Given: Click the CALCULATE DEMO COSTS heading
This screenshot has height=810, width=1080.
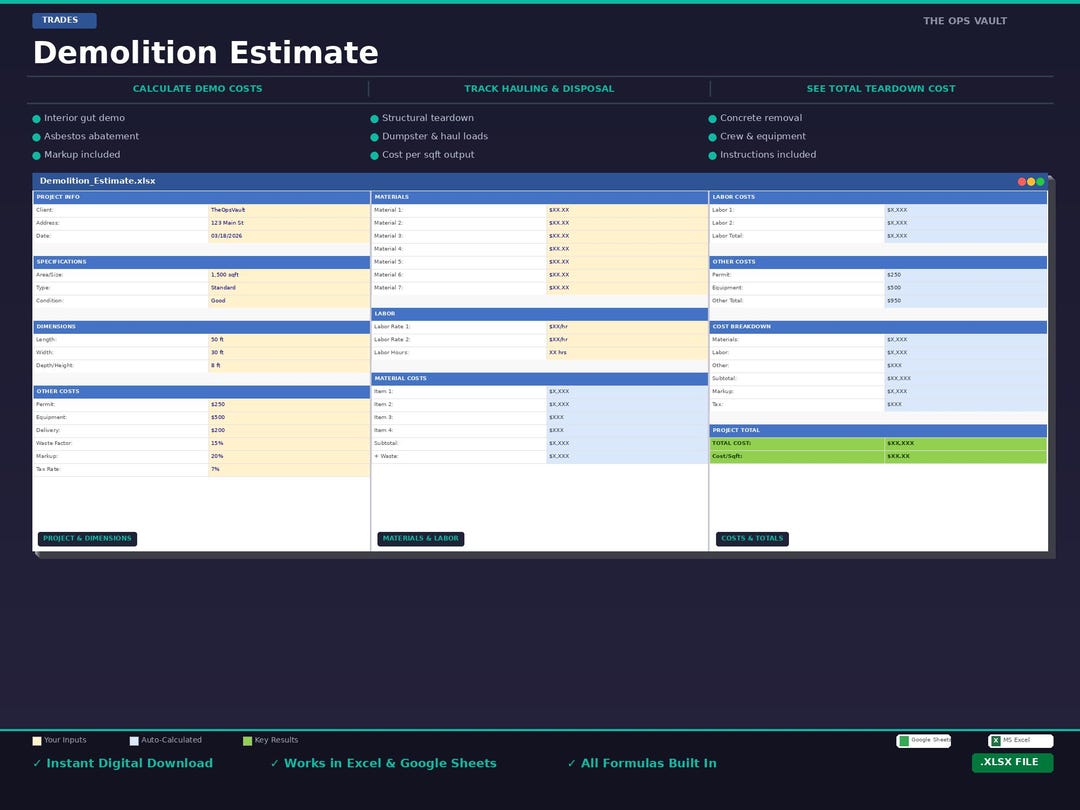Looking at the screenshot, I should (x=198, y=89).
